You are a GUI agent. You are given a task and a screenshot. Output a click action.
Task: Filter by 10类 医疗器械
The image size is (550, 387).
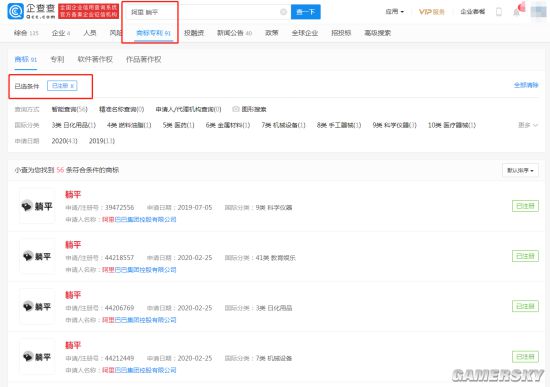click(452, 125)
